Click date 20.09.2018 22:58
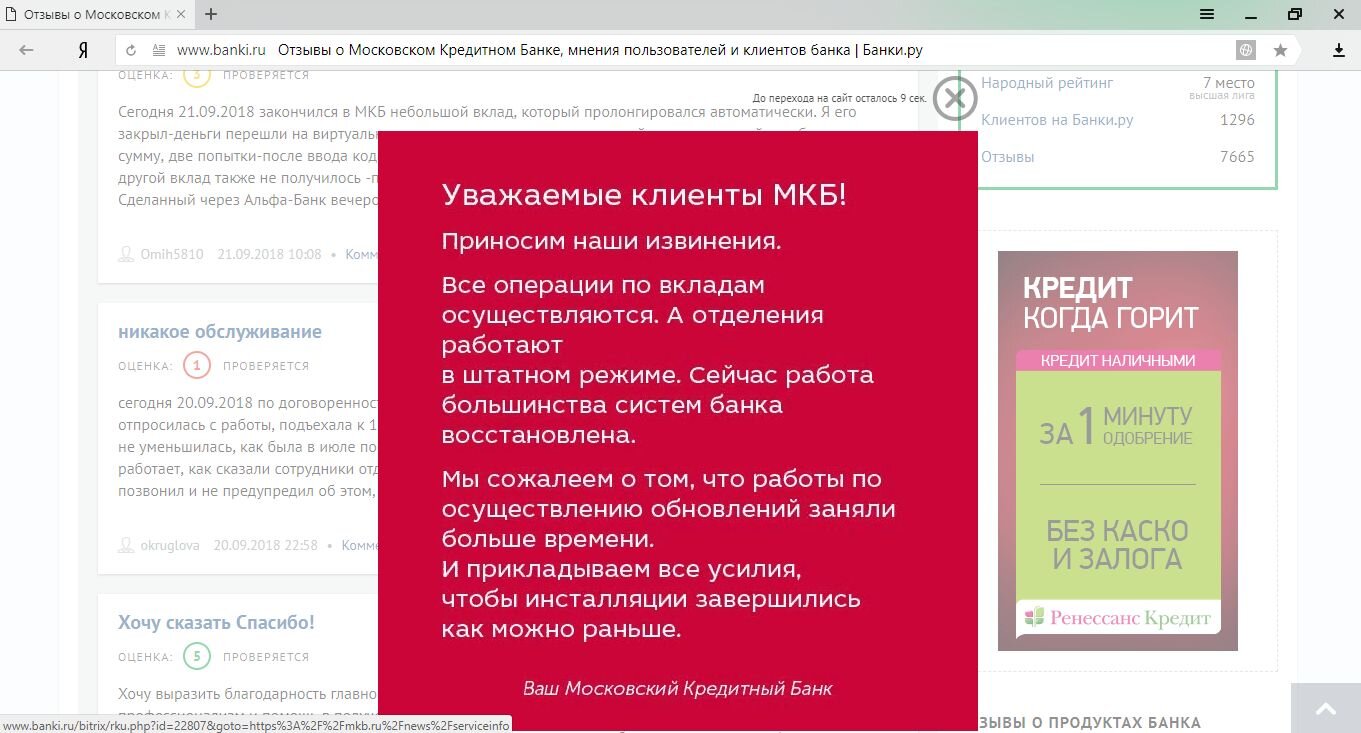Image resolution: width=1361 pixels, height=733 pixels. click(265, 546)
